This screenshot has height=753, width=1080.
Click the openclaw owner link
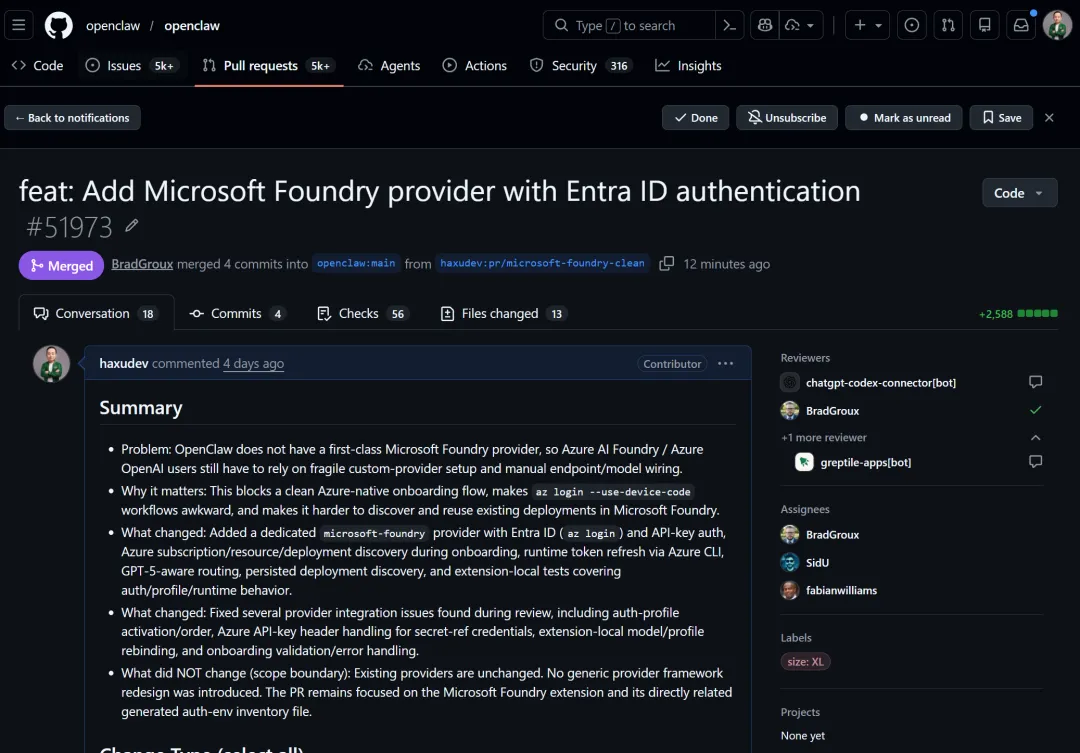[x=113, y=25]
